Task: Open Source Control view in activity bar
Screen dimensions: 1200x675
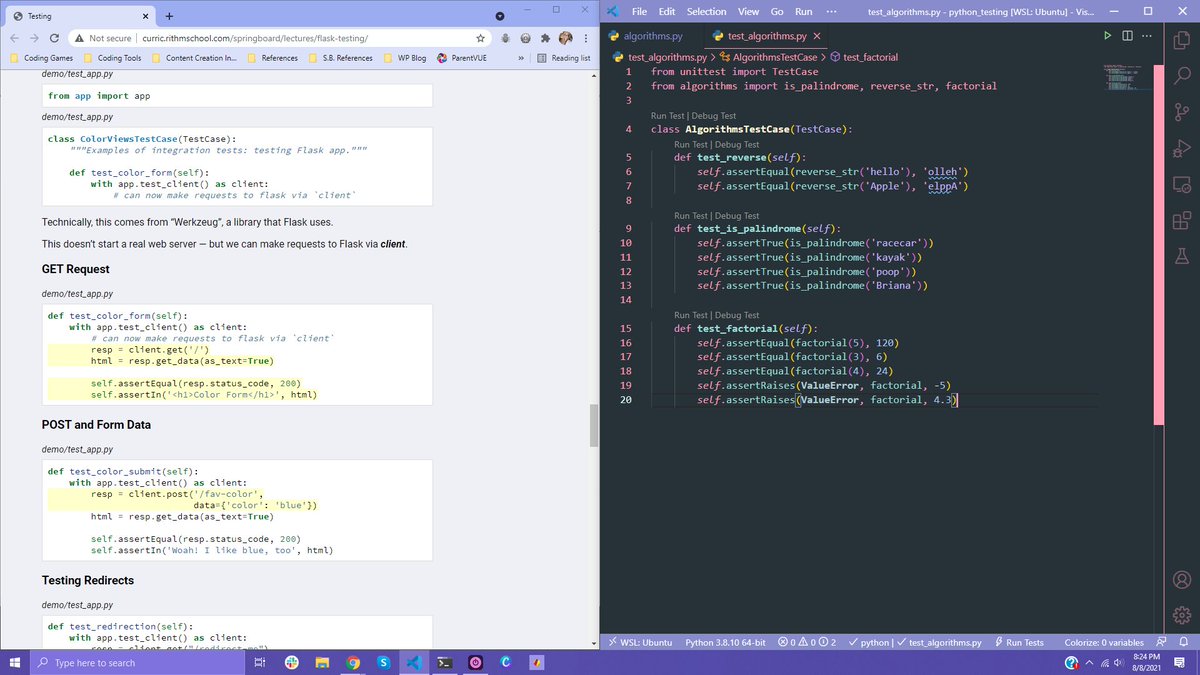Action: pos(1182,112)
